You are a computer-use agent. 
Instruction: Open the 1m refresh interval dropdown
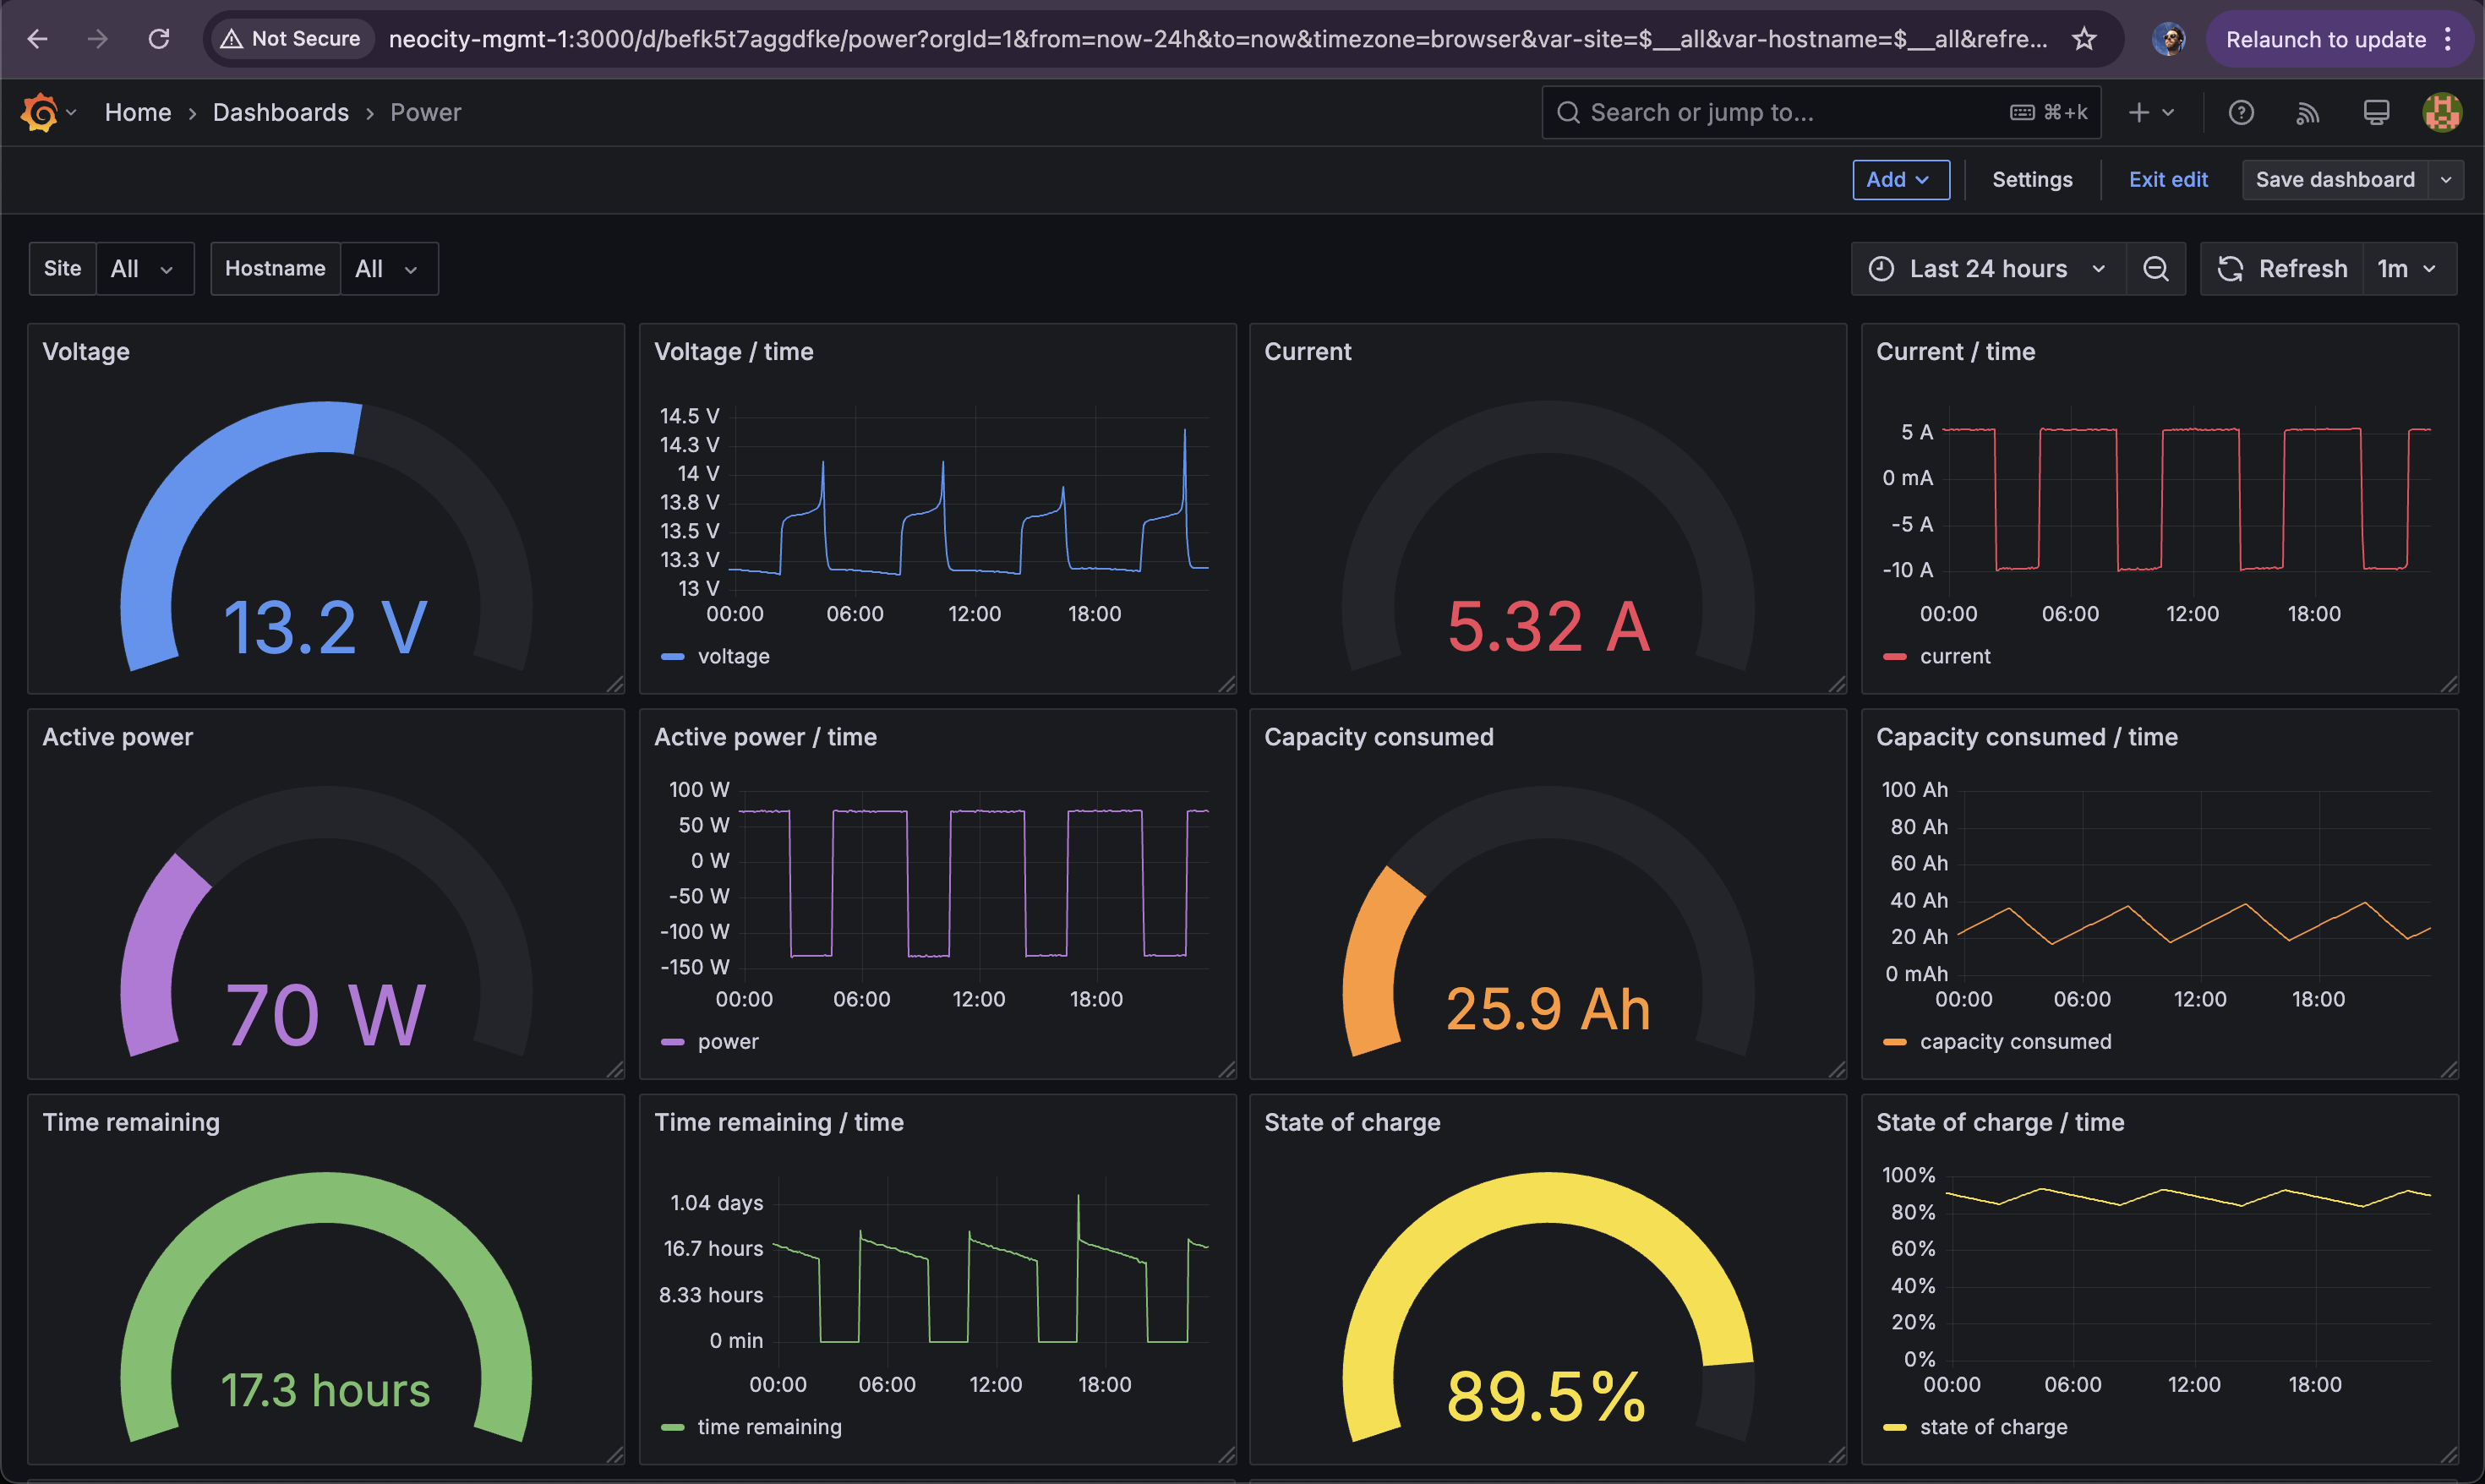[2409, 268]
